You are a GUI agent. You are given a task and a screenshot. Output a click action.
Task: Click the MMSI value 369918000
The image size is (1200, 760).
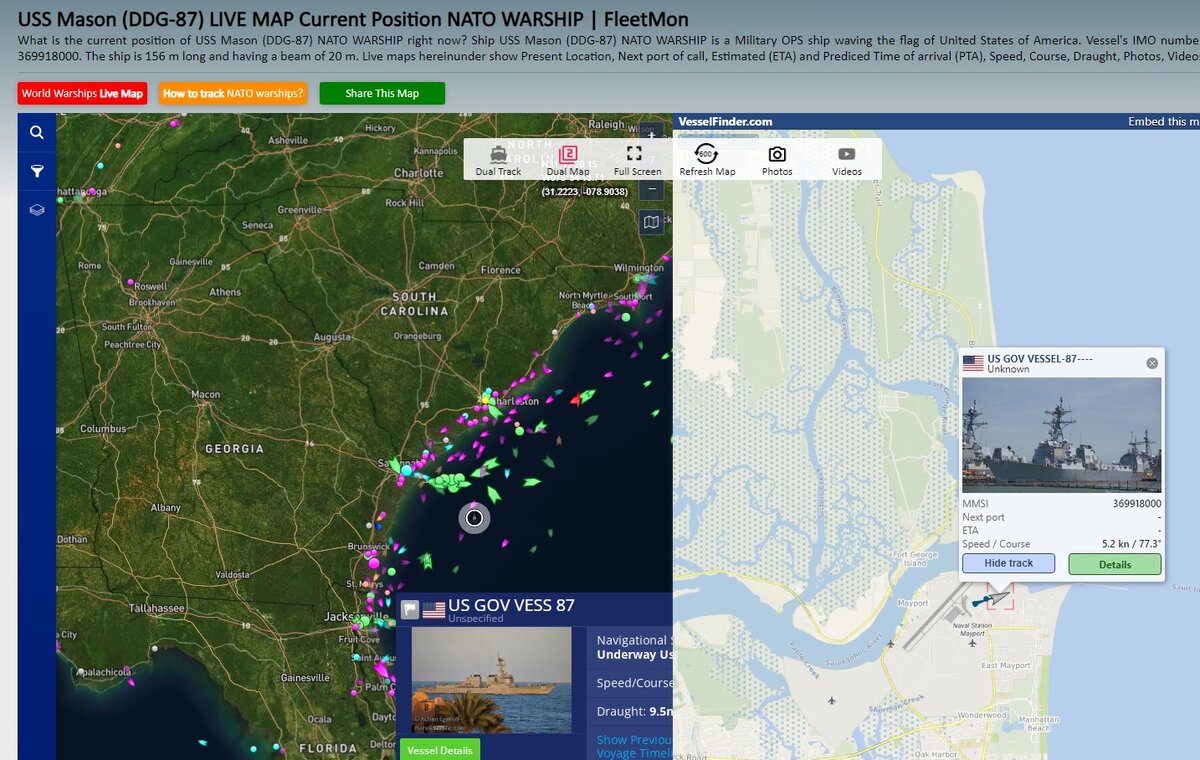pyautogui.click(x=1137, y=503)
